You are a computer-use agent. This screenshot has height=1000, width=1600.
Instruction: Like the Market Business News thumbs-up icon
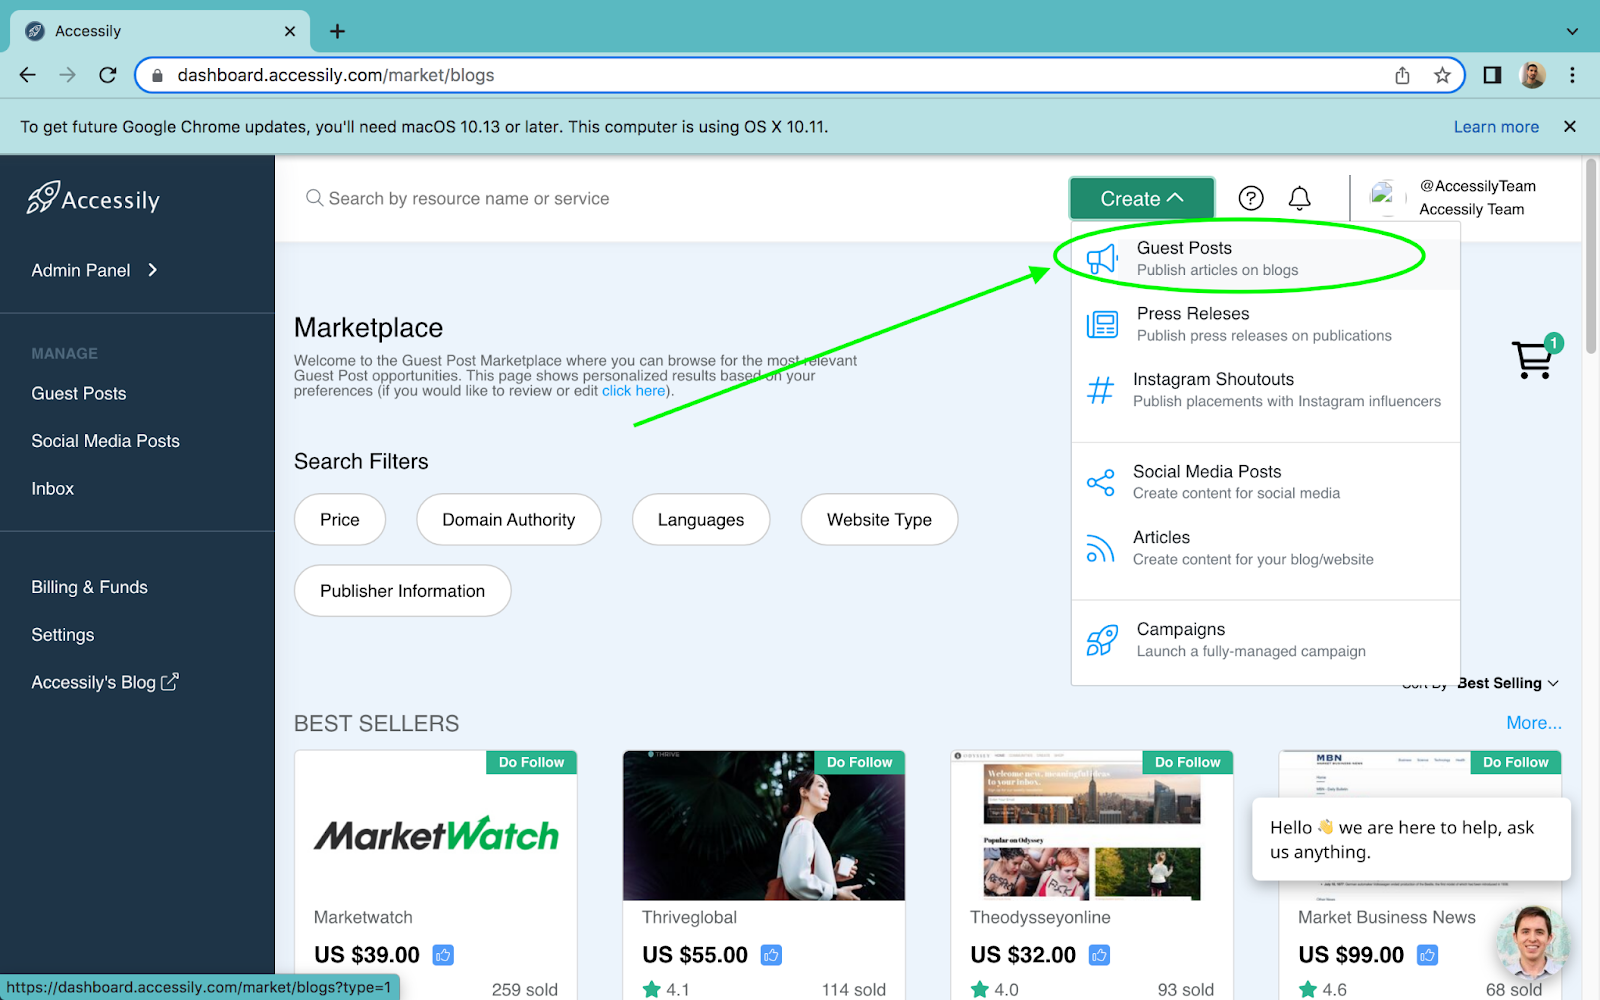coord(1427,955)
